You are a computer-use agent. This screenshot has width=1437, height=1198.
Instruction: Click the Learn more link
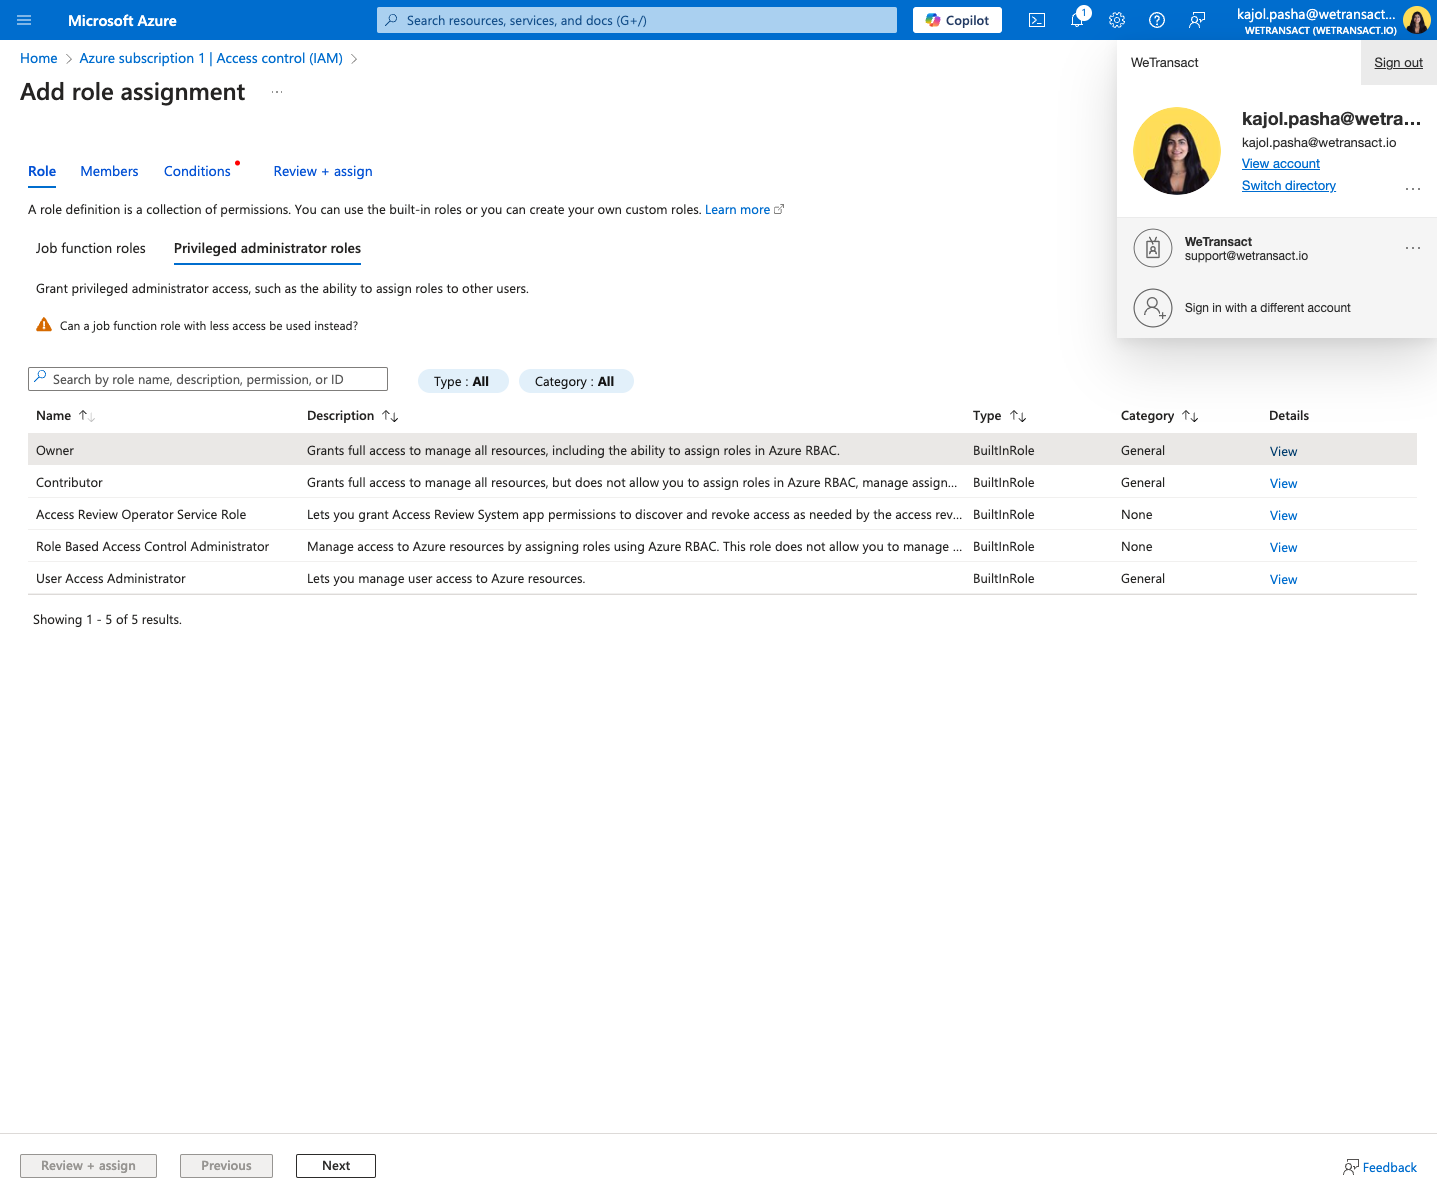point(744,210)
